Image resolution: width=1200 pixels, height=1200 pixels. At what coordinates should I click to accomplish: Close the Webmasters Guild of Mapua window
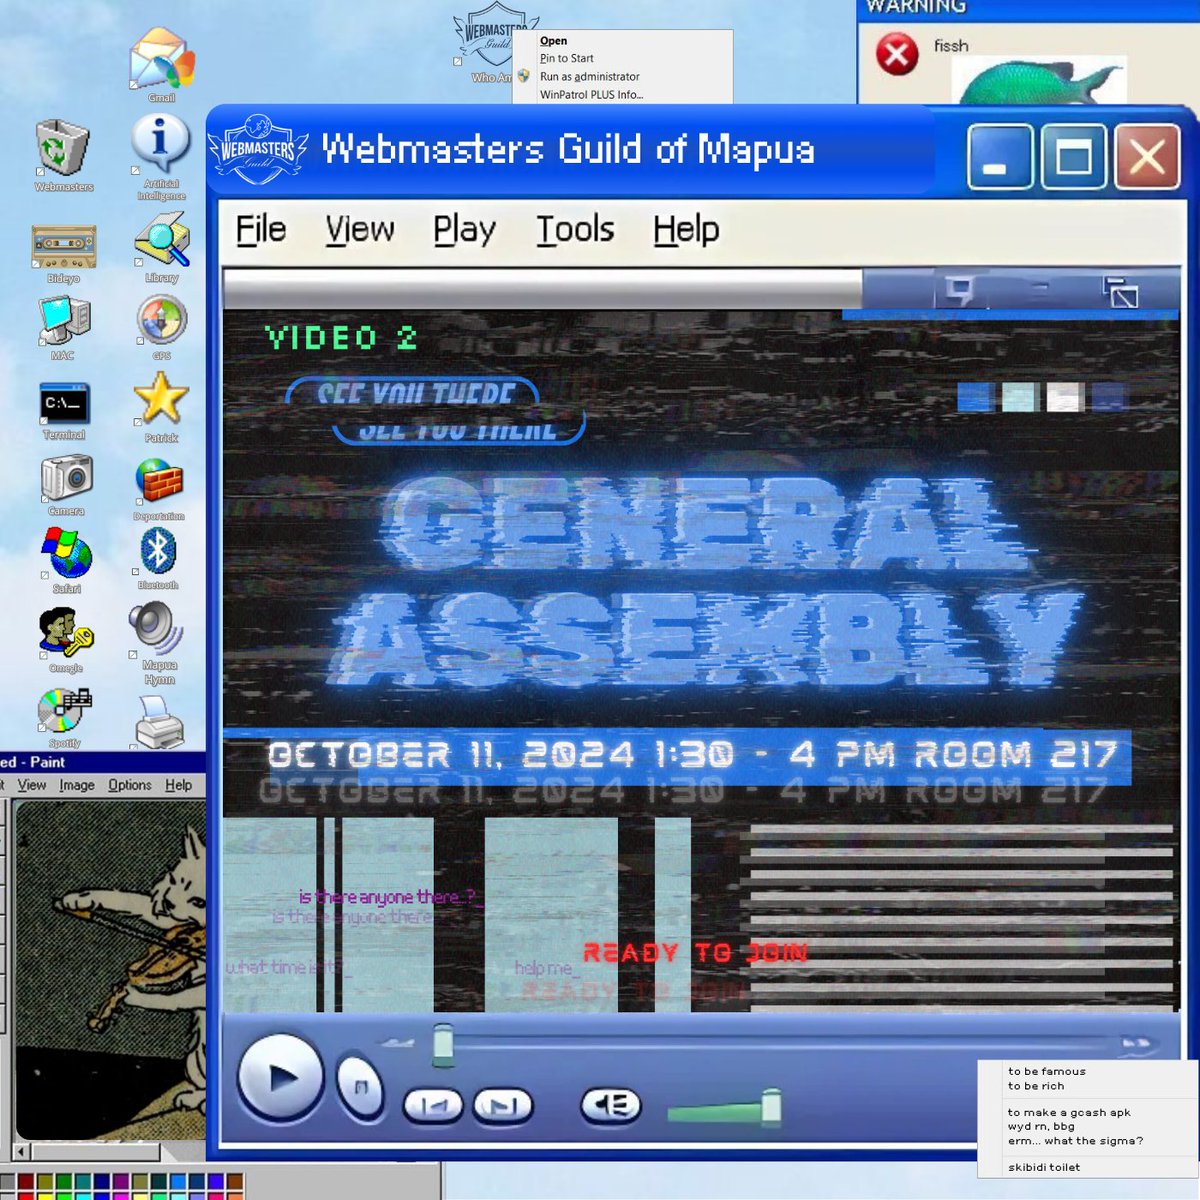coord(1147,157)
